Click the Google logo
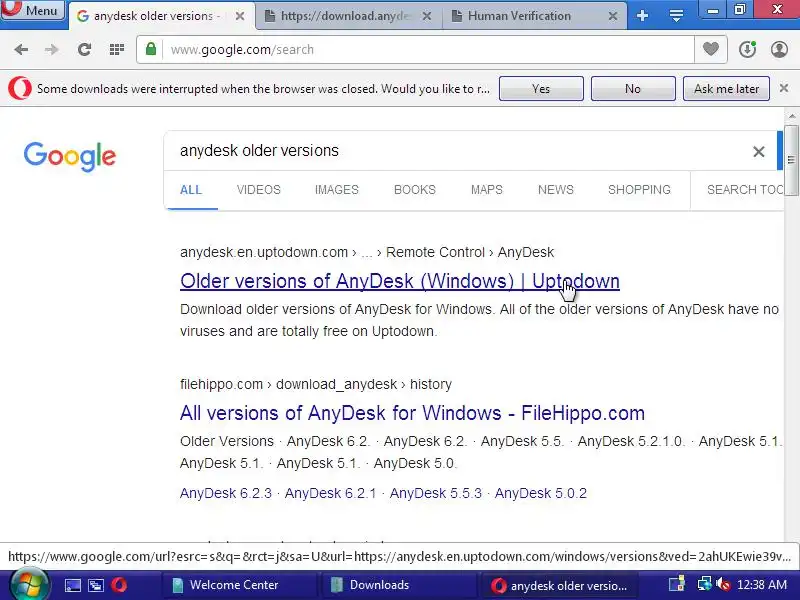 tap(70, 156)
